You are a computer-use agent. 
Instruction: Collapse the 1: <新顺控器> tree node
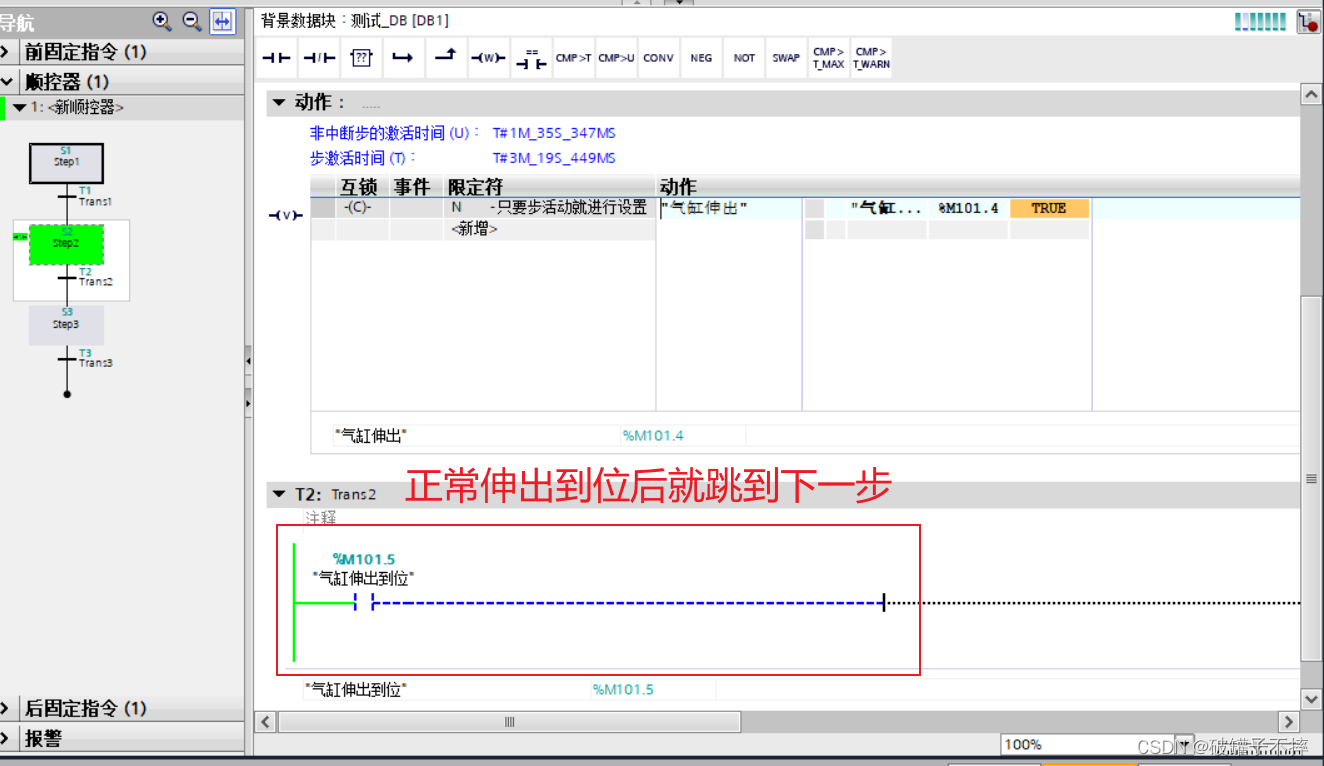19,107
